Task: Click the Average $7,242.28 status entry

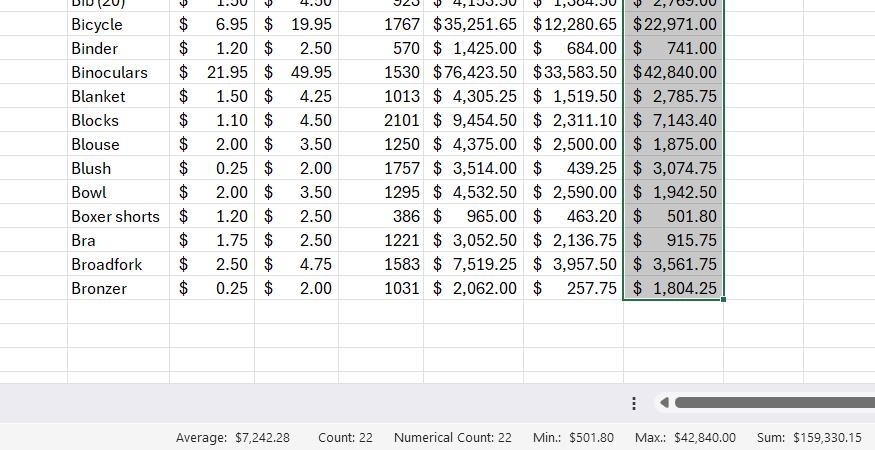Action: [233, 438]
